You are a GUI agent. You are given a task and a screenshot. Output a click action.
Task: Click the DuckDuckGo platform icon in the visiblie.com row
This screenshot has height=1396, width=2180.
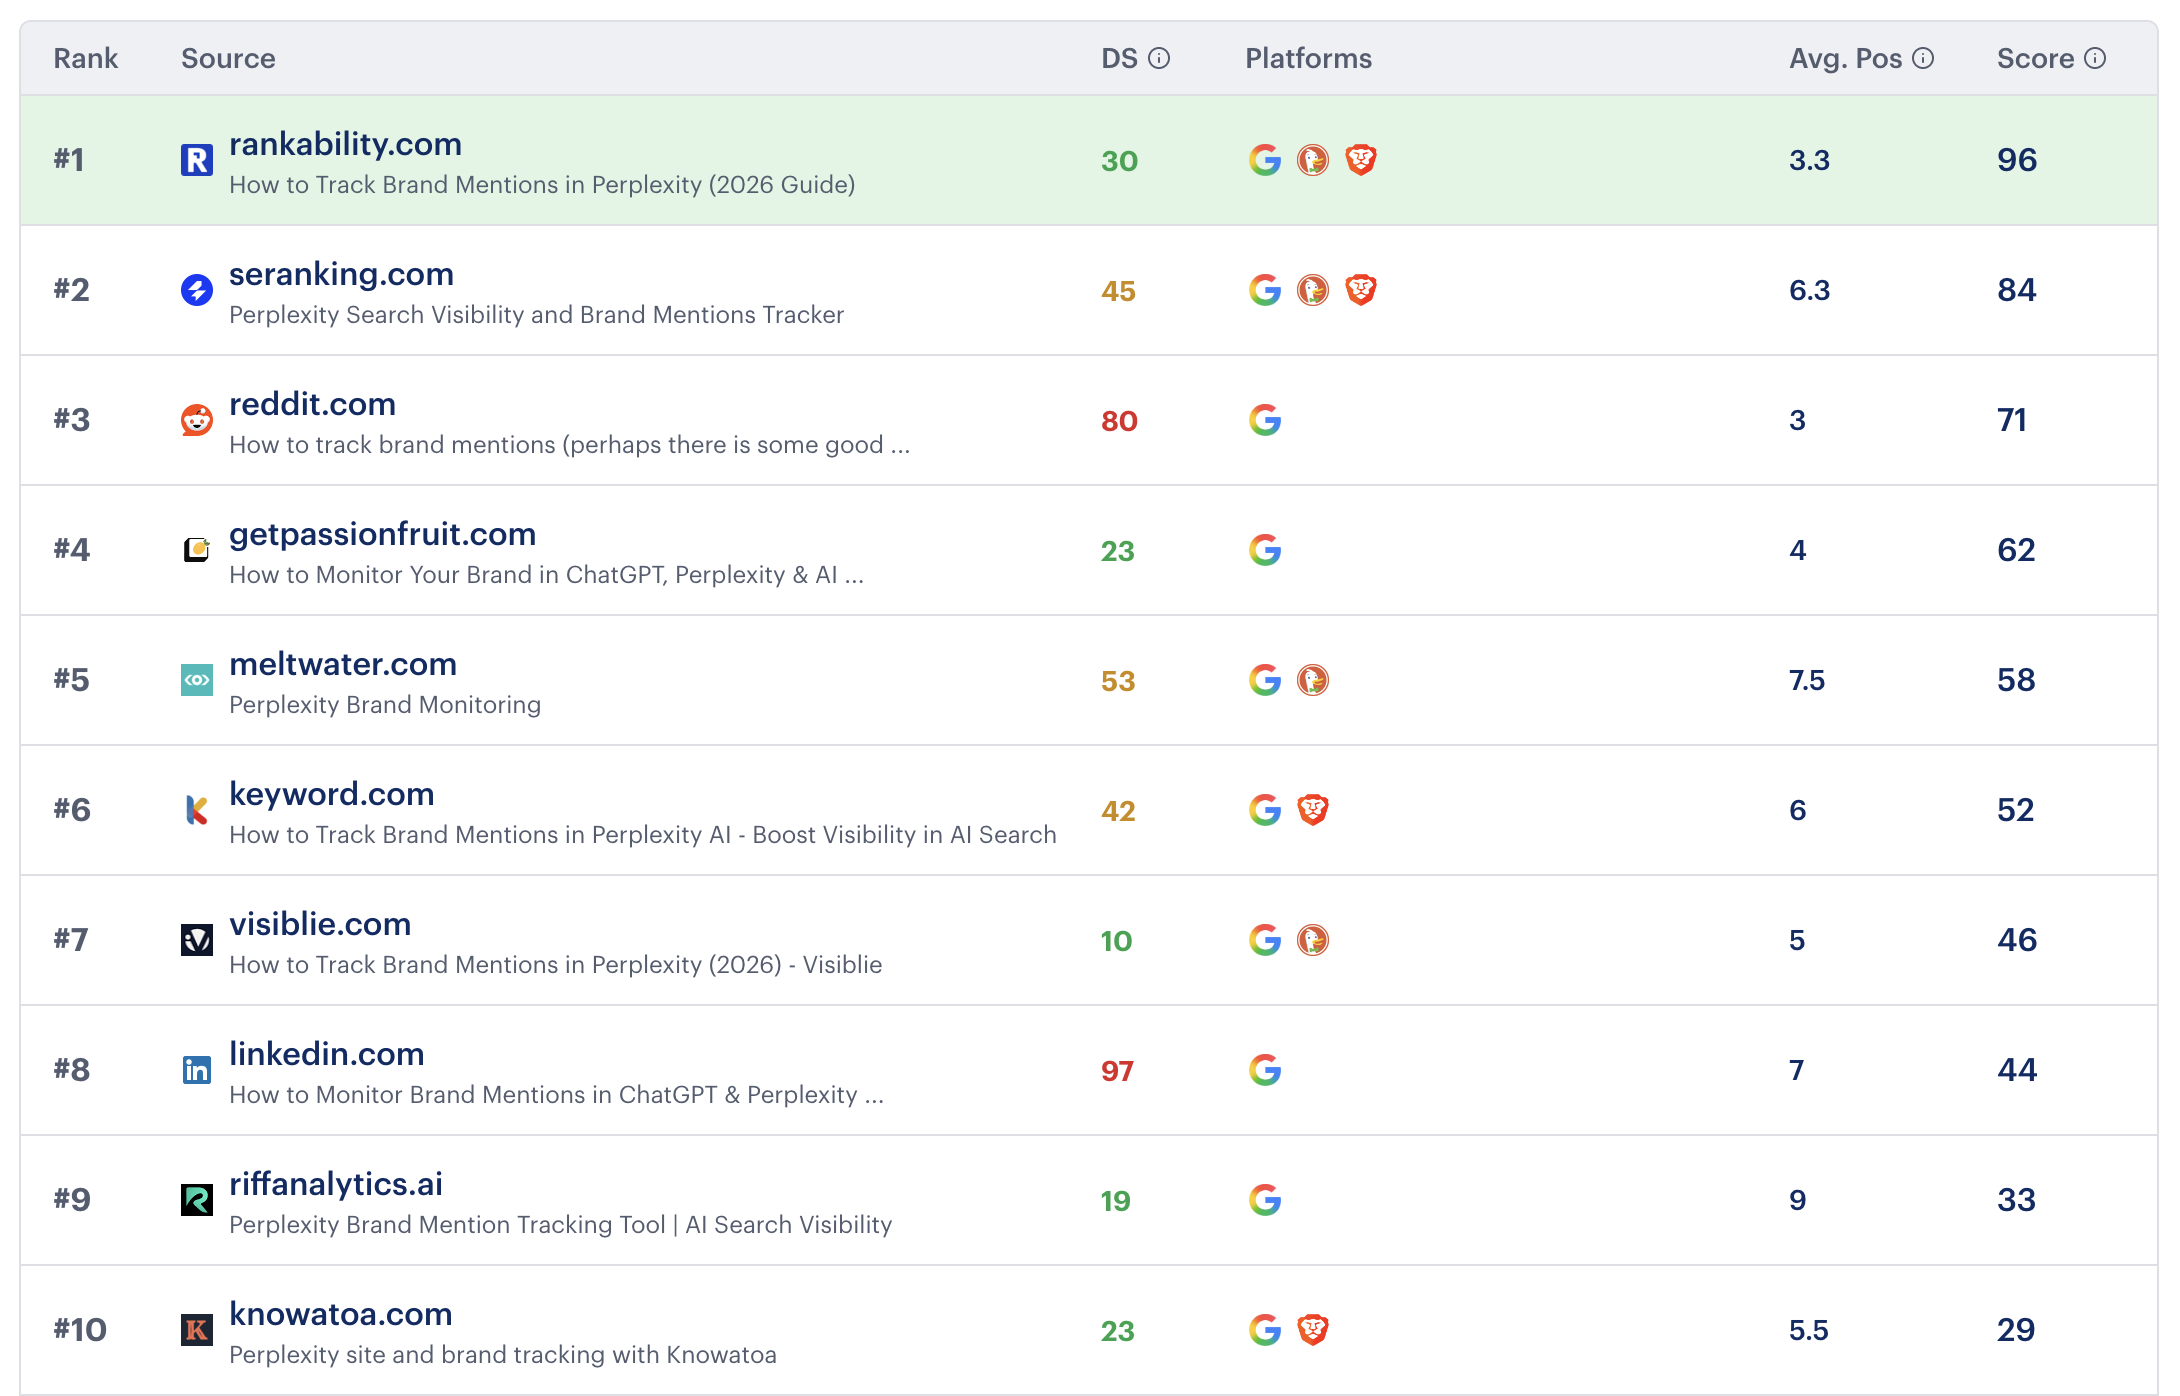[x=1313, y=940]
